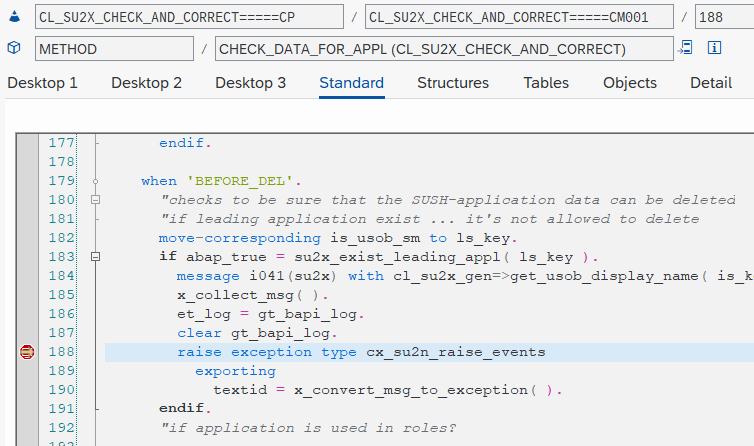Image resolution: width=754 pixels, height=446 pixels.
Task: Click the comment "if application is used in roles?
Action: (308, 428)
